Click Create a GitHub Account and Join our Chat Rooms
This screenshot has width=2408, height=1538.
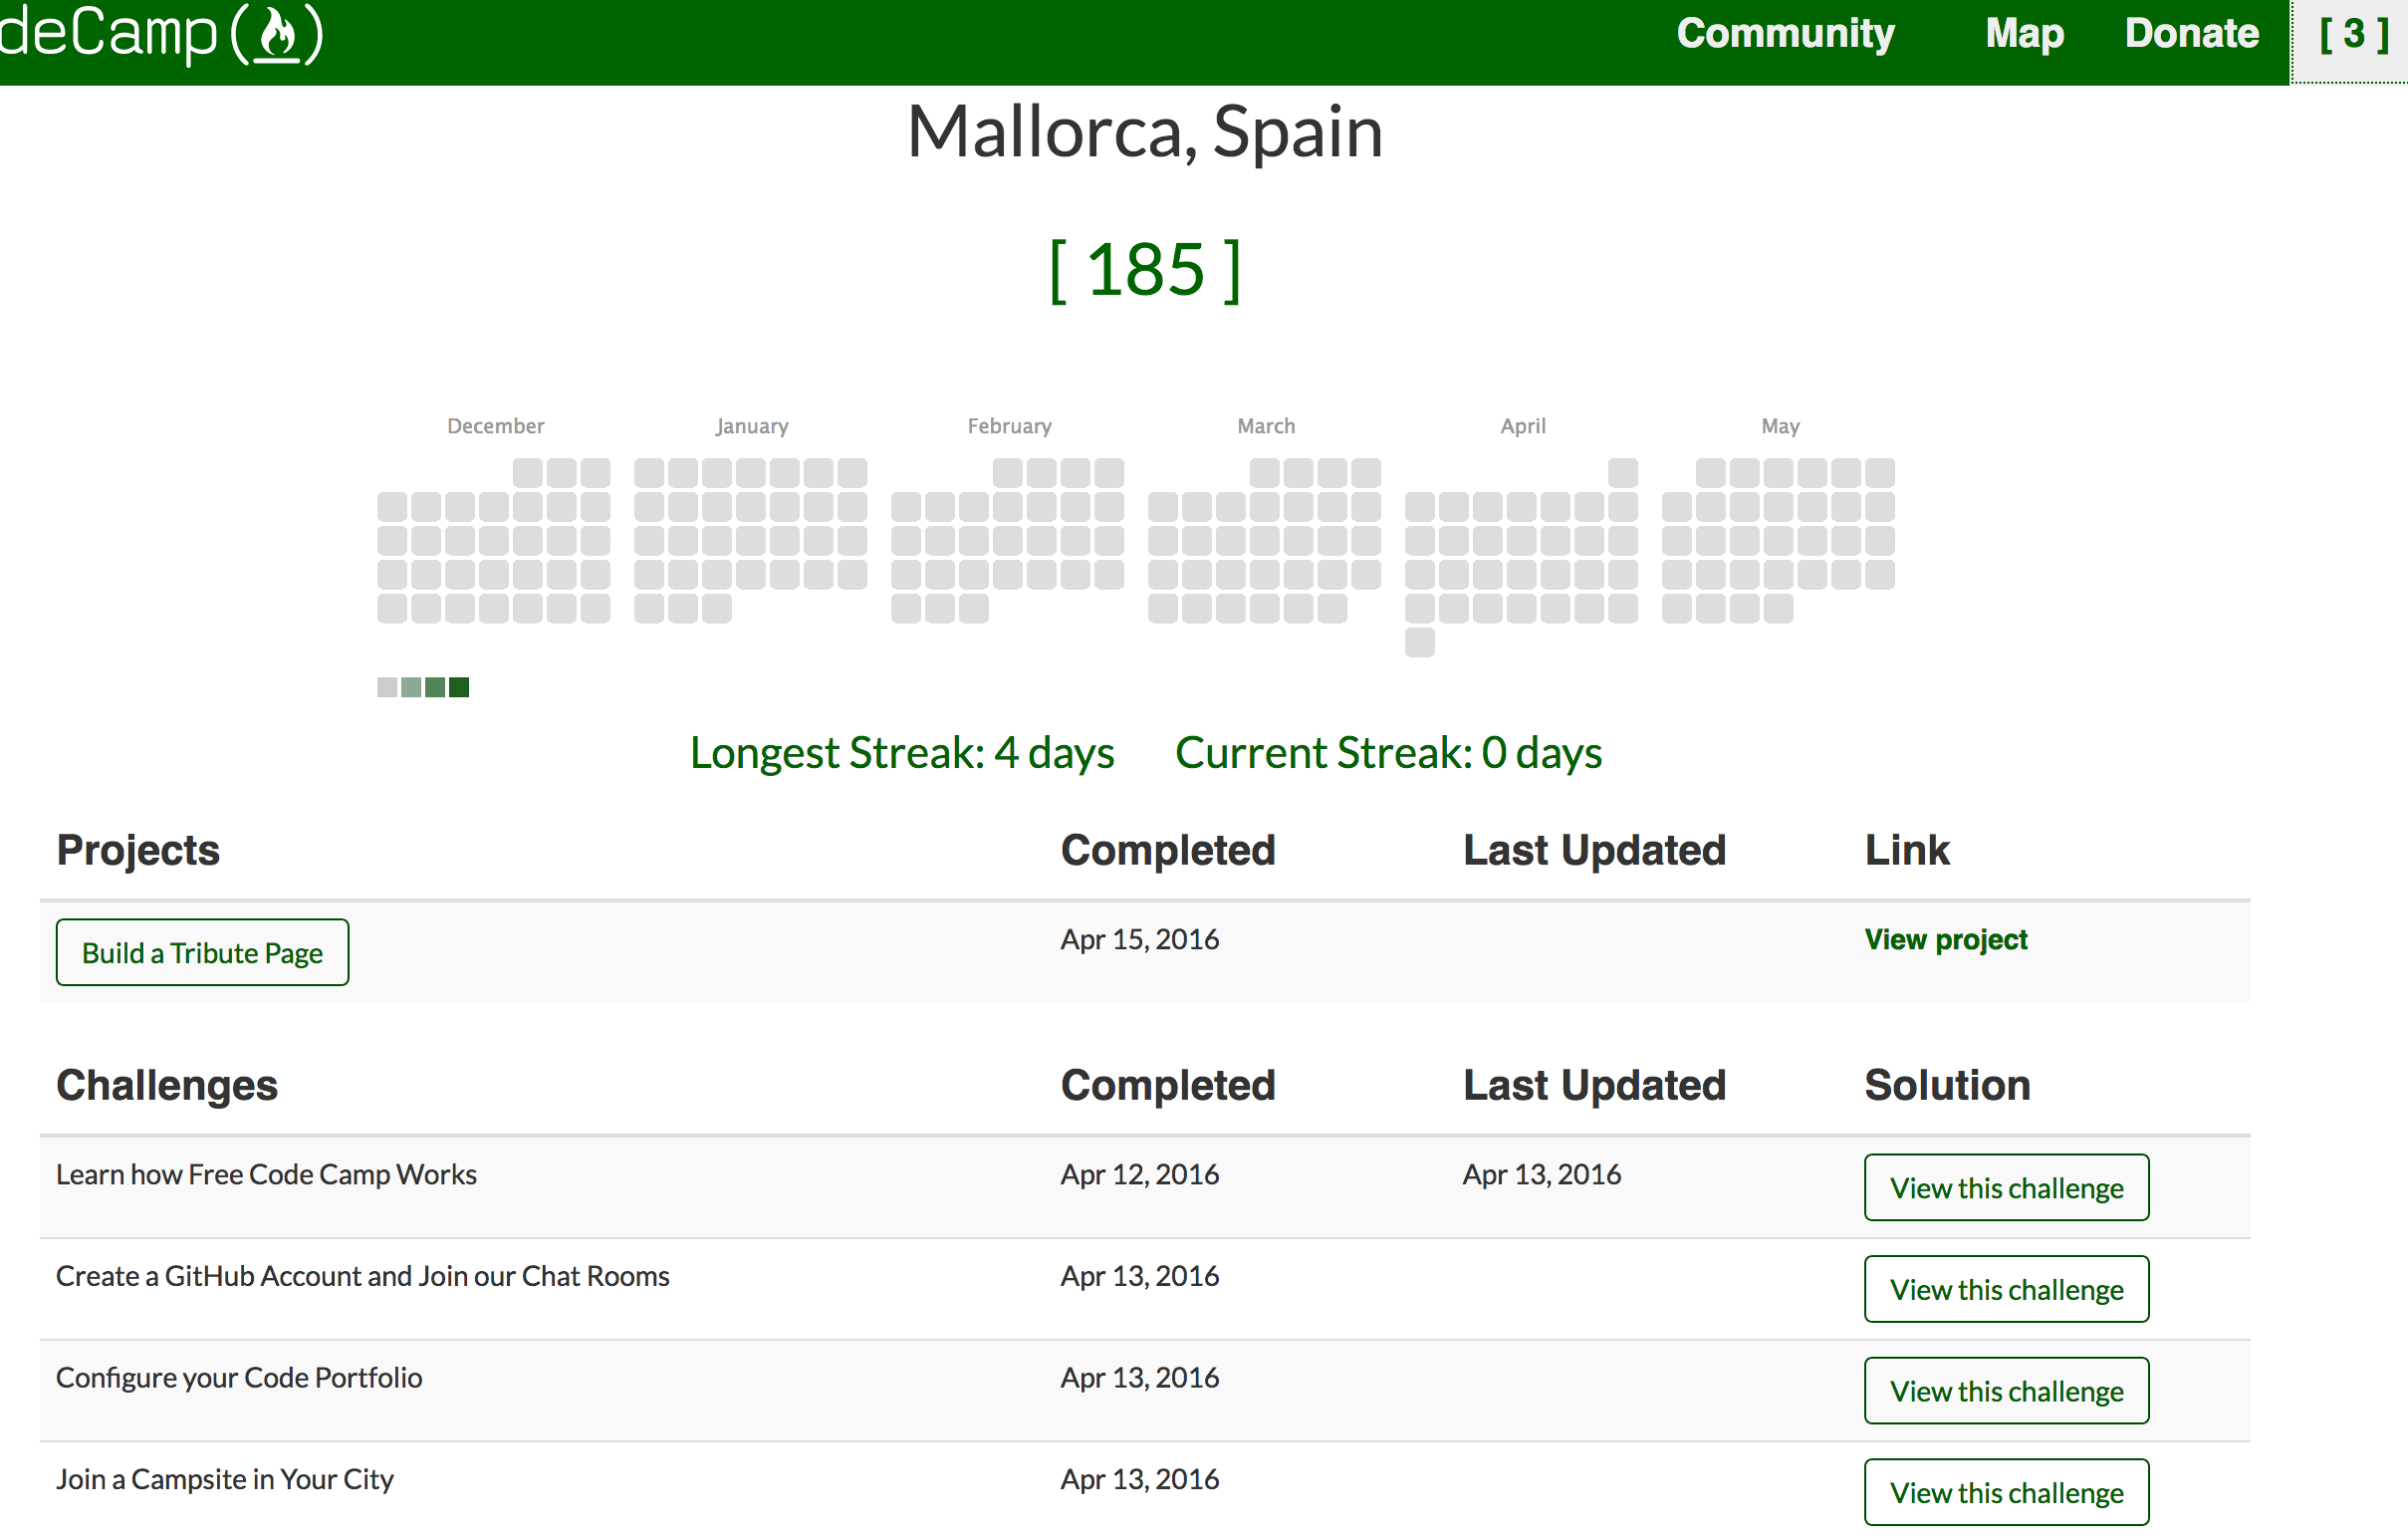363,1277
